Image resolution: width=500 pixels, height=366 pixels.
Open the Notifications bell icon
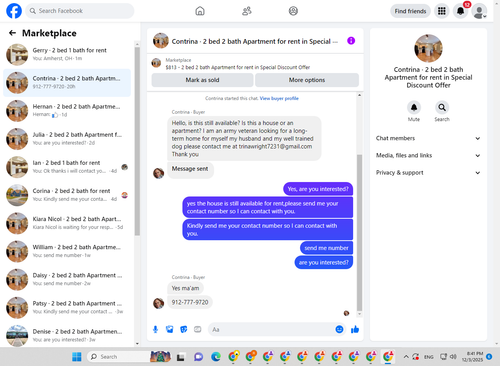pyautogui.click(x=460, y=11)
